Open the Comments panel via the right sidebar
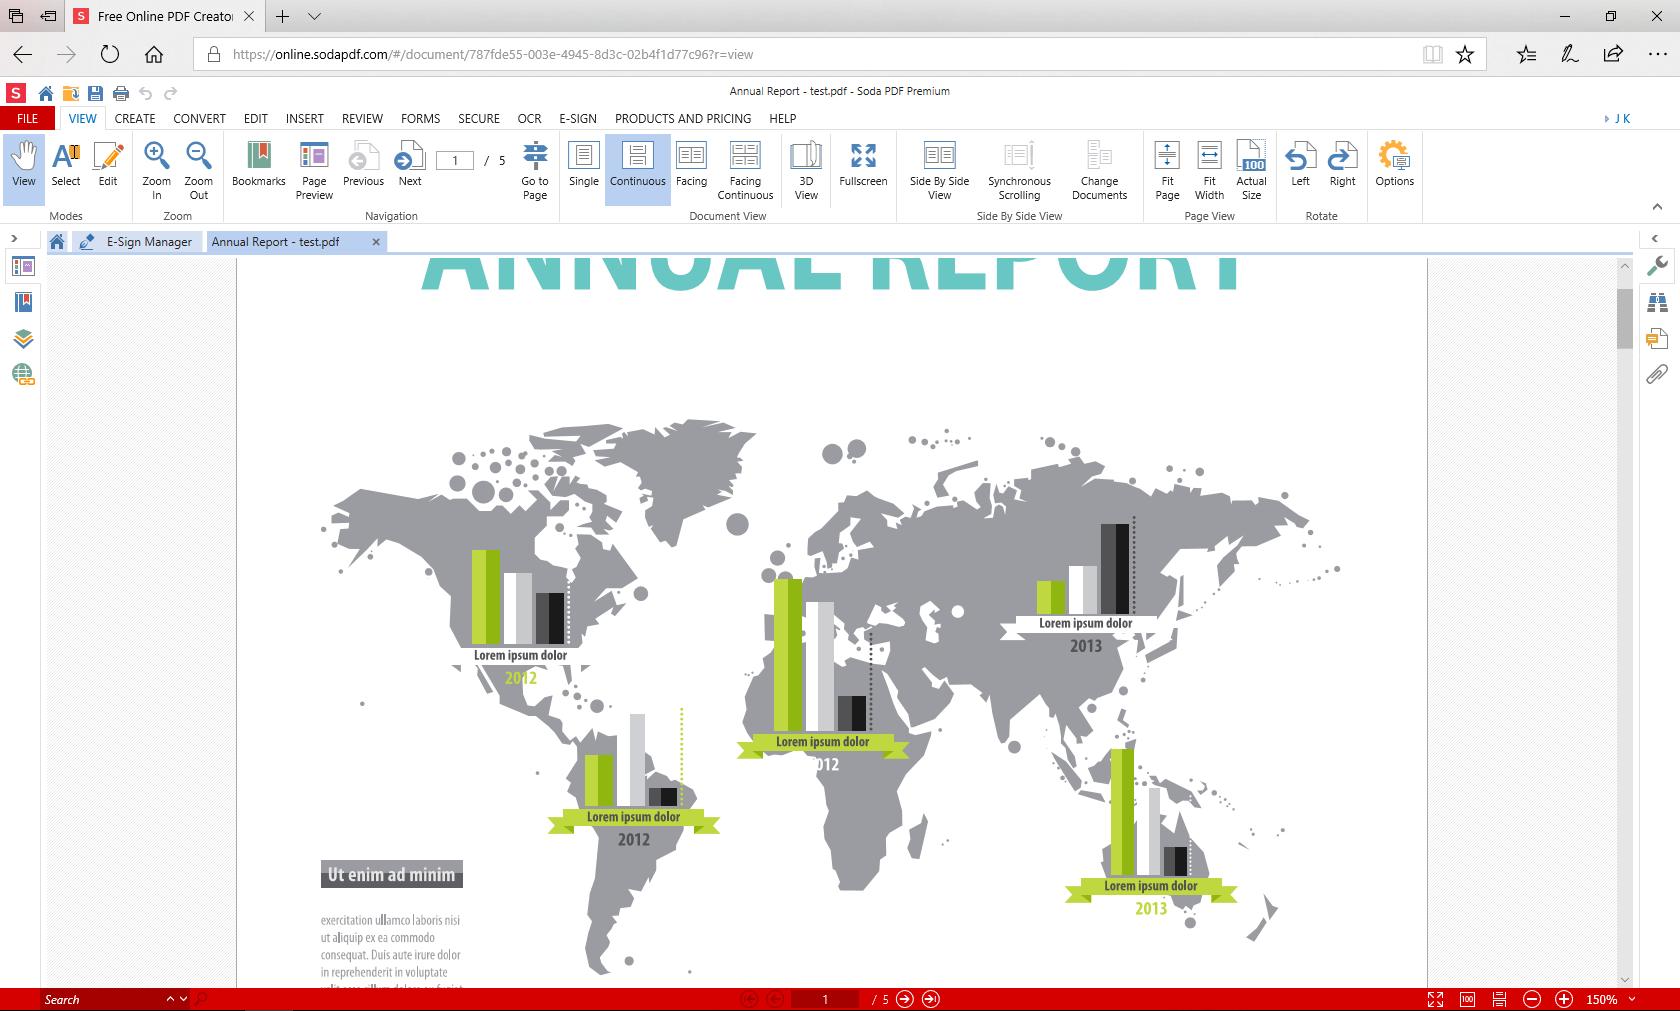 pos(1657,338)
